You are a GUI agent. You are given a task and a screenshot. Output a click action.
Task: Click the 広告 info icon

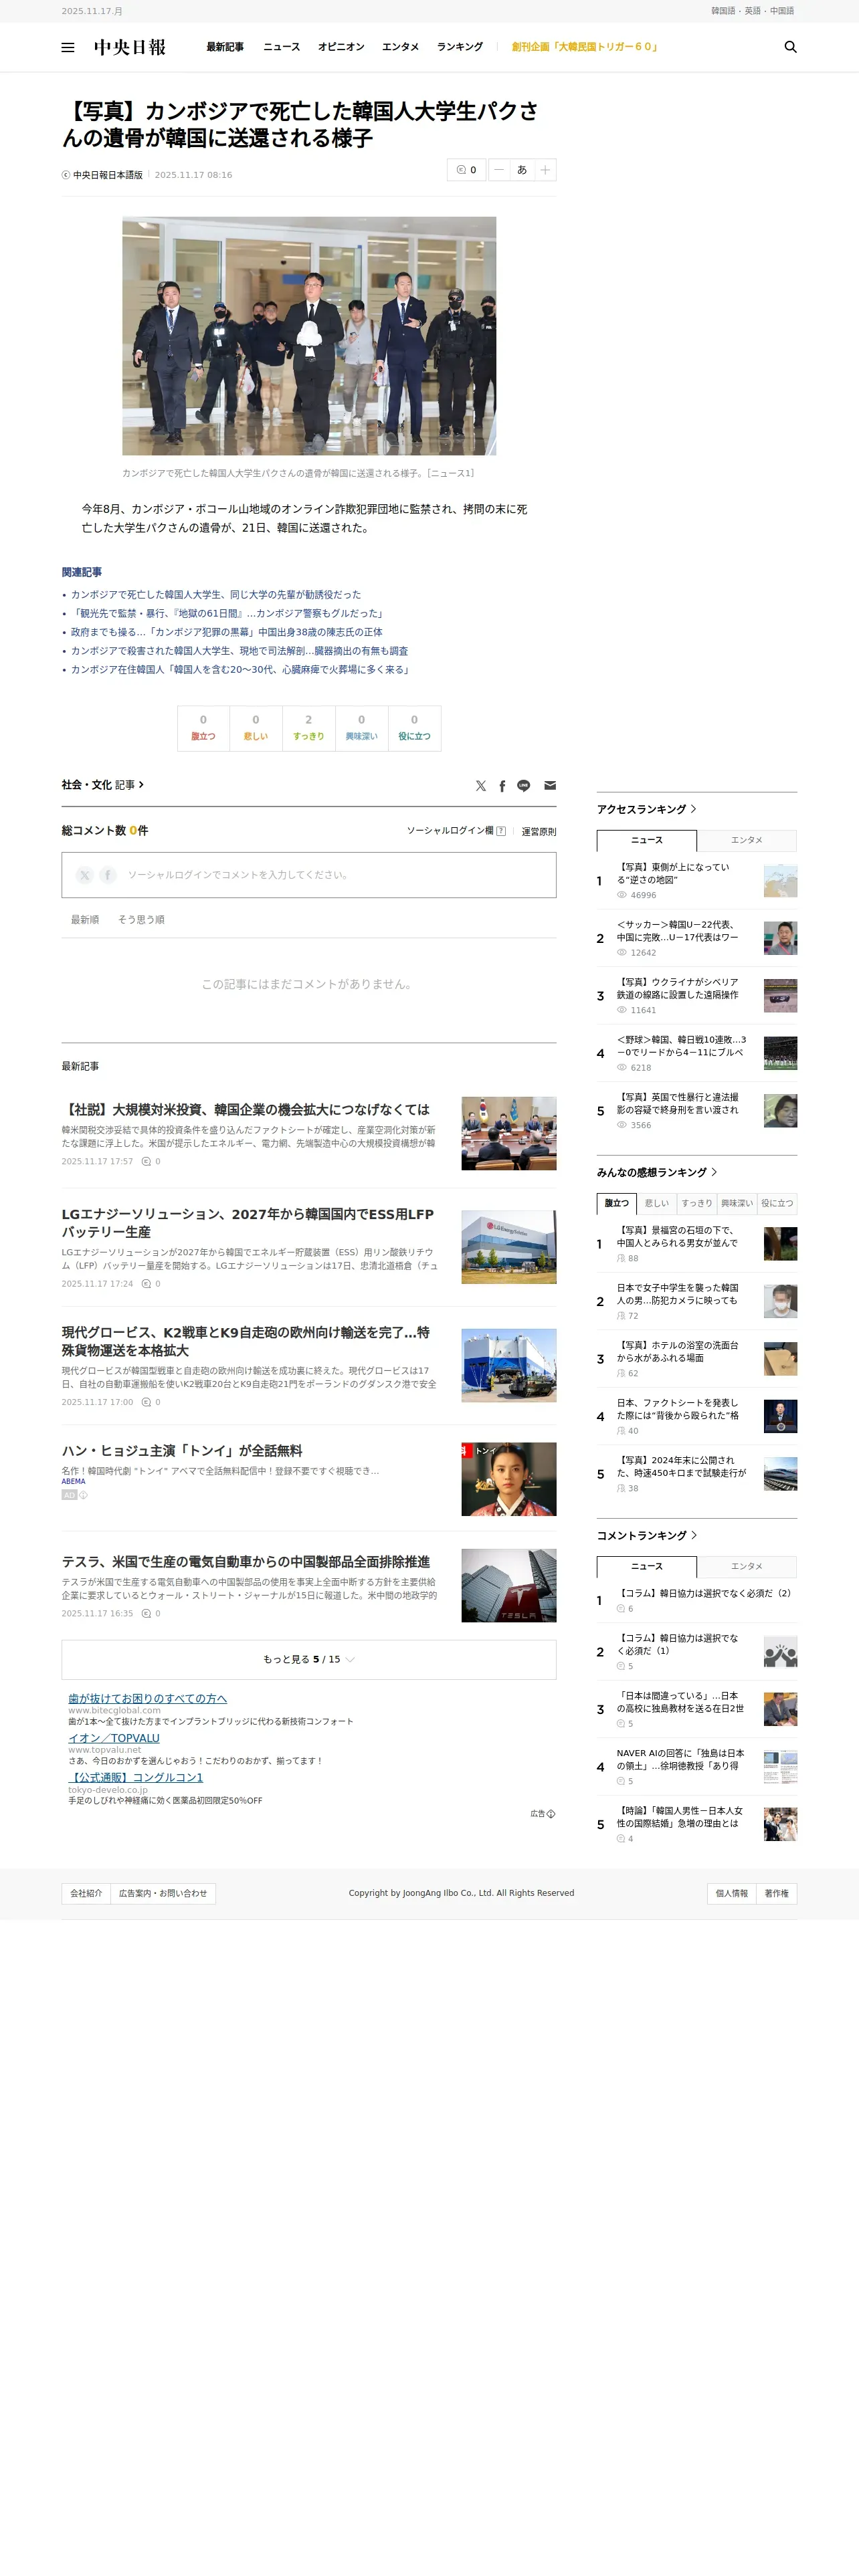551,1814
